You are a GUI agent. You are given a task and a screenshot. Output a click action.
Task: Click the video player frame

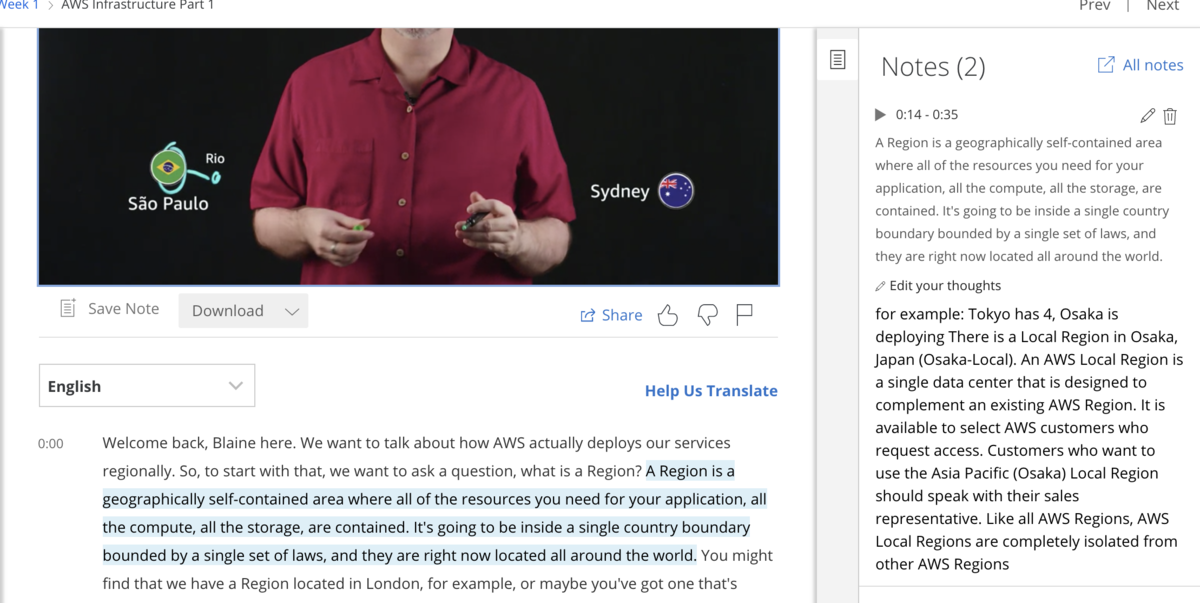click(408, 157)
